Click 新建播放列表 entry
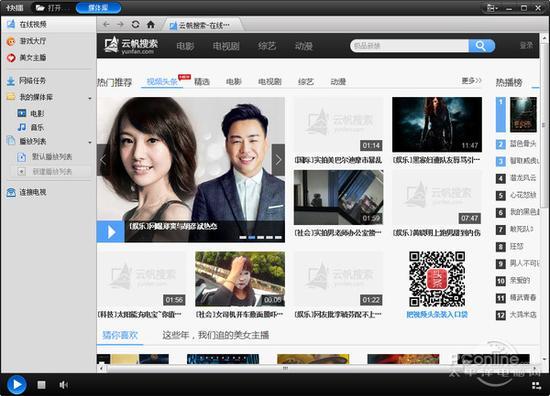The height and width of the screenshot is (396, 550). coord(45,172)
